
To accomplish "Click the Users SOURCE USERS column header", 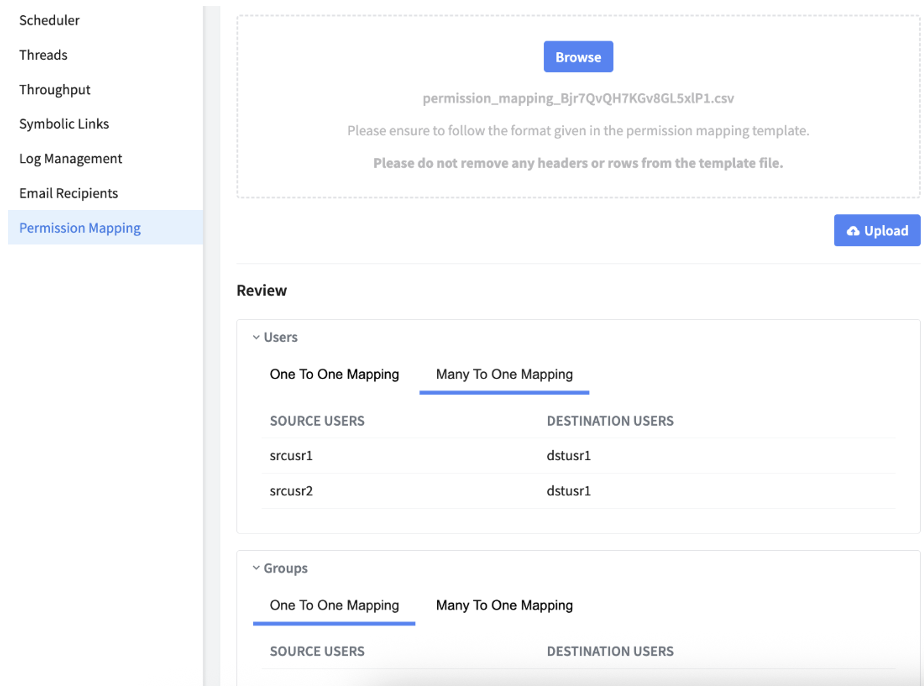I will click(x=317, y=421).
